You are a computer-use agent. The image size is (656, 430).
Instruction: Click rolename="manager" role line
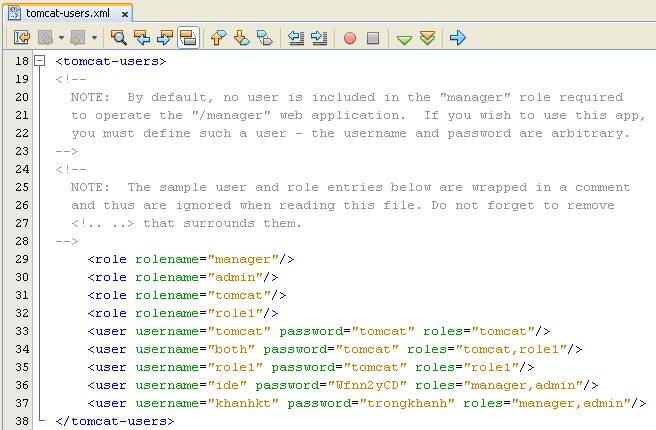point(191,259)
